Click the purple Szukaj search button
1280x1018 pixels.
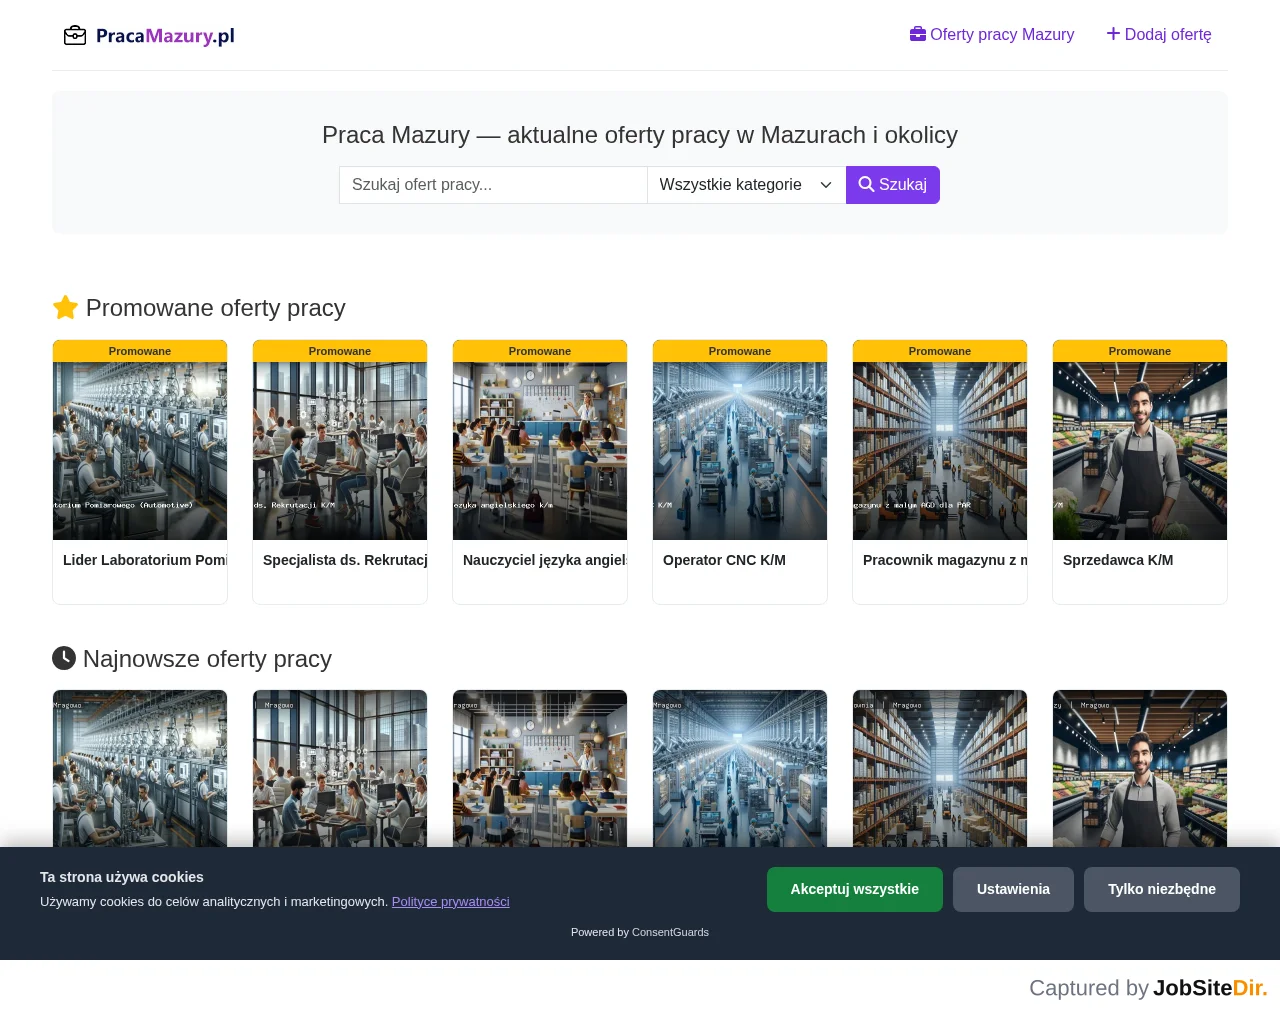tap(893, 185)
